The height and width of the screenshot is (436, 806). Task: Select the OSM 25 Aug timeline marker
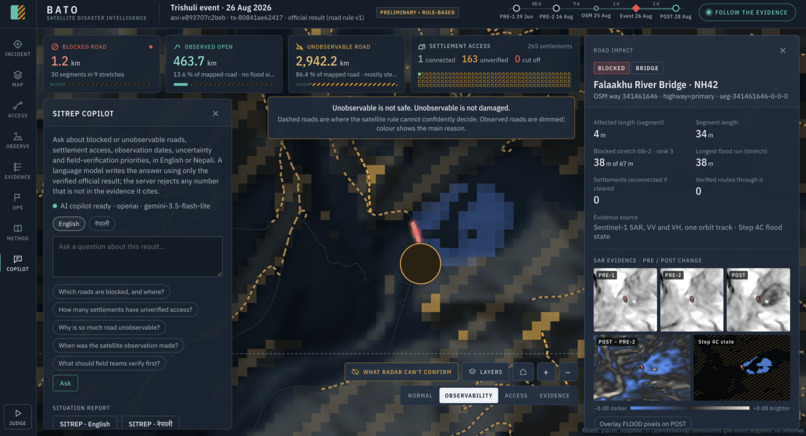(596, 8)
